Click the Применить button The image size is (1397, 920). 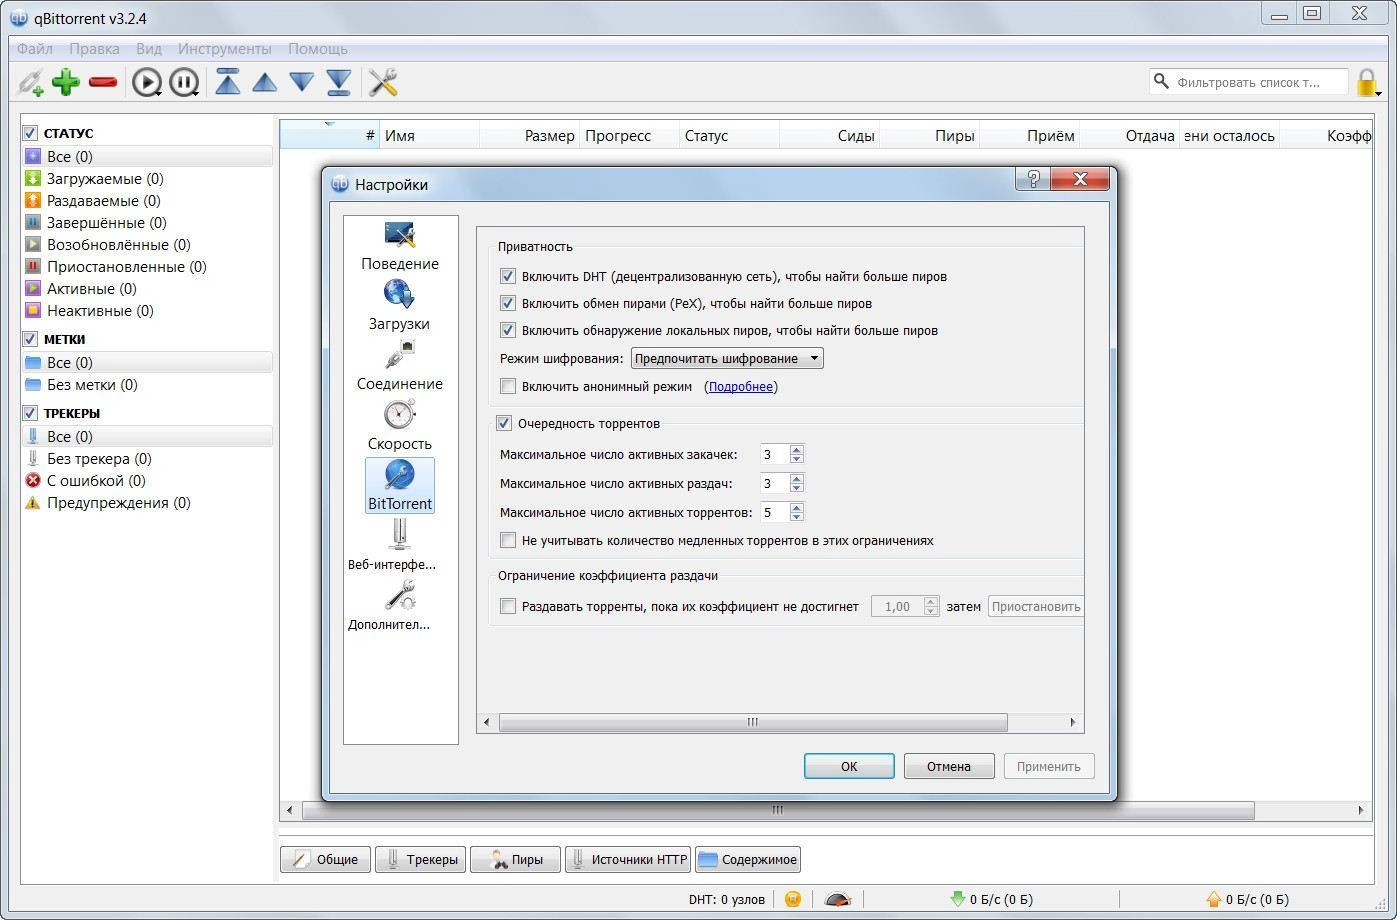coord(1049,766)
